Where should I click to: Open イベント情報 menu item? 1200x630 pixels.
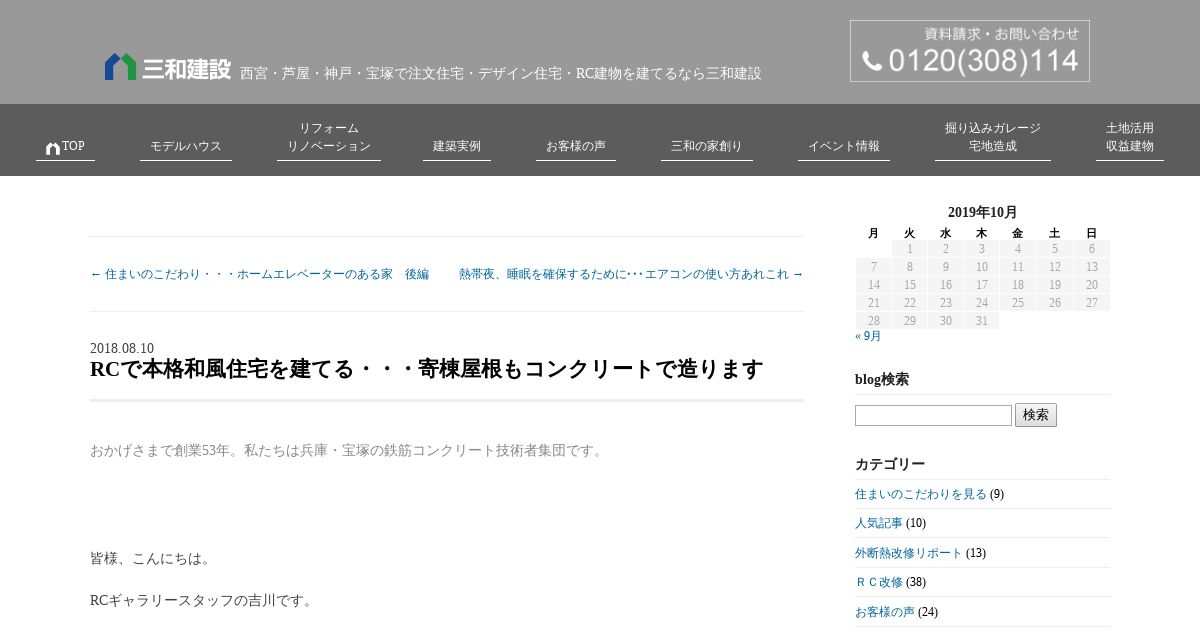[x=844, y=146]
